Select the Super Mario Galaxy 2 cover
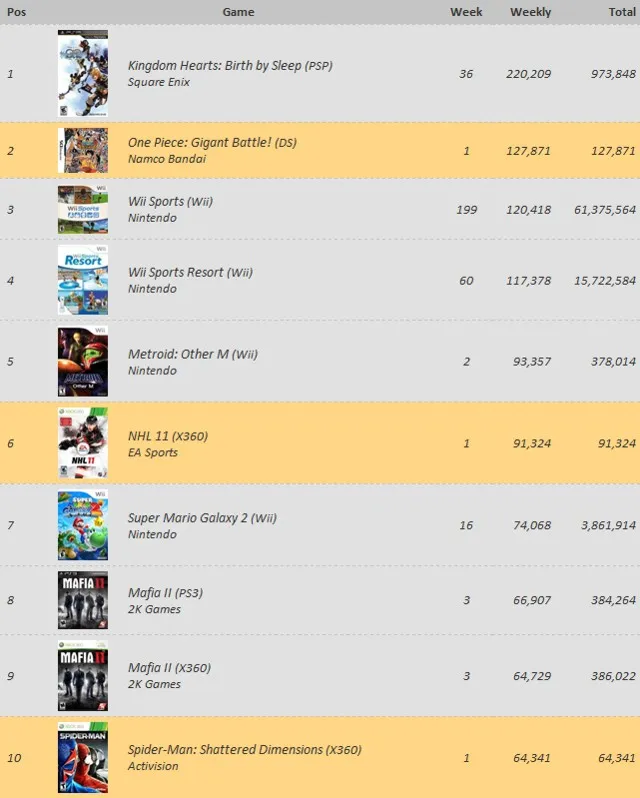Screen dimensions: 640x798 click(x=83, y=525)
